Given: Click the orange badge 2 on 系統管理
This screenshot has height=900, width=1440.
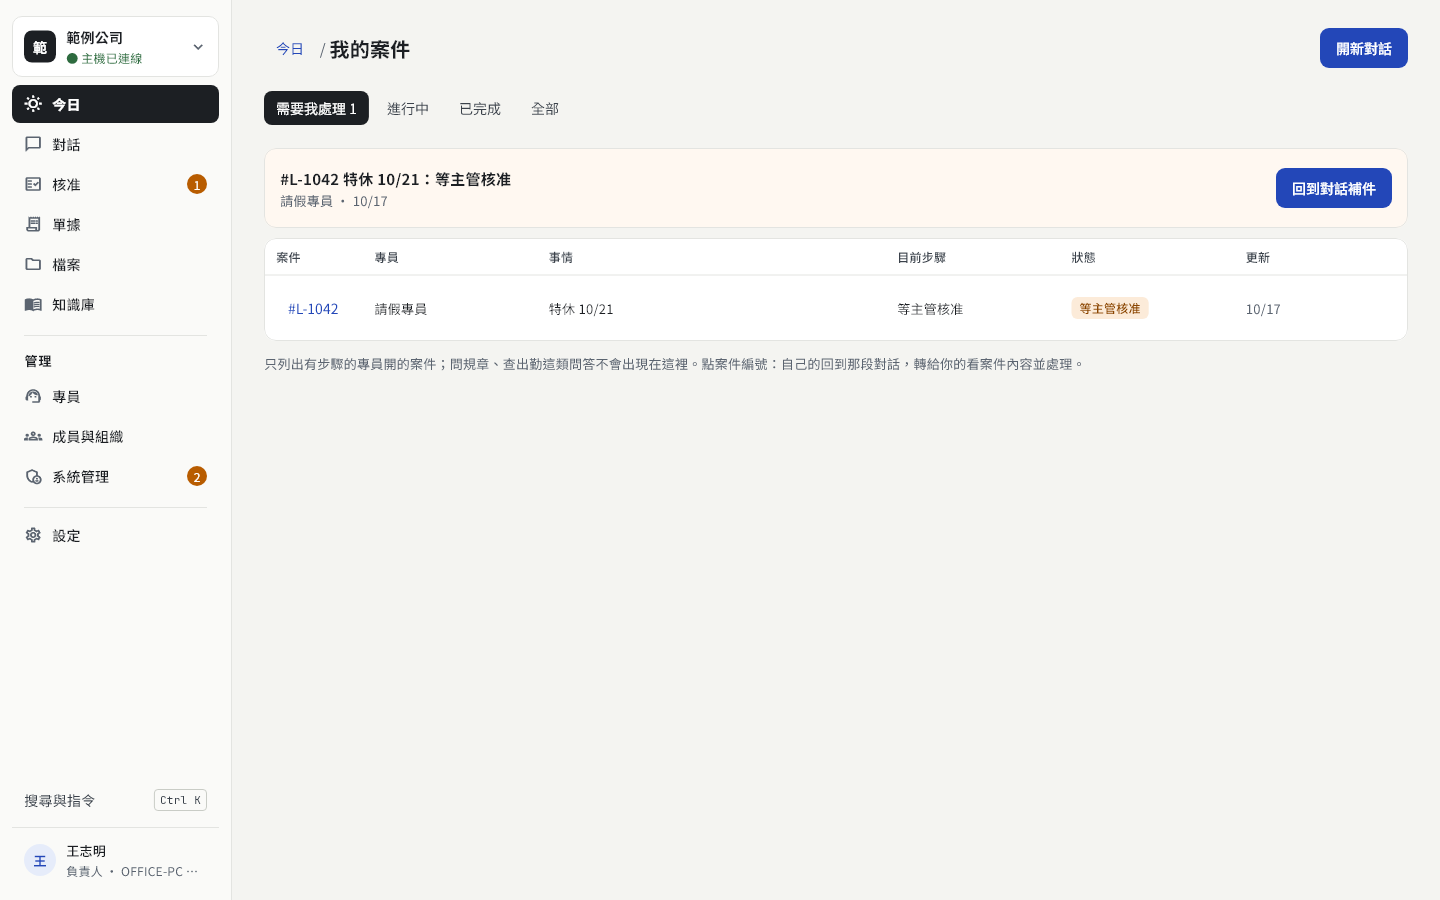Looking at the screenshot, I should [x=197, y=476].
